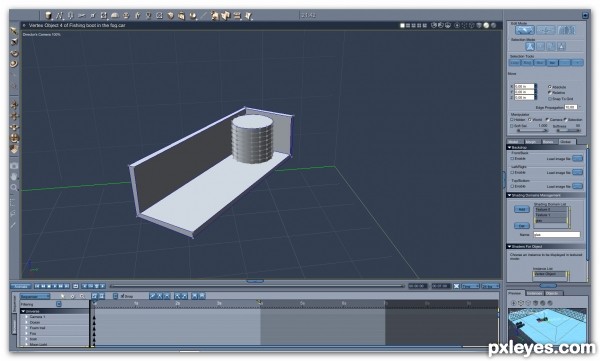Enable Front/Back backdrop checkbox

(x=512, y=158)
